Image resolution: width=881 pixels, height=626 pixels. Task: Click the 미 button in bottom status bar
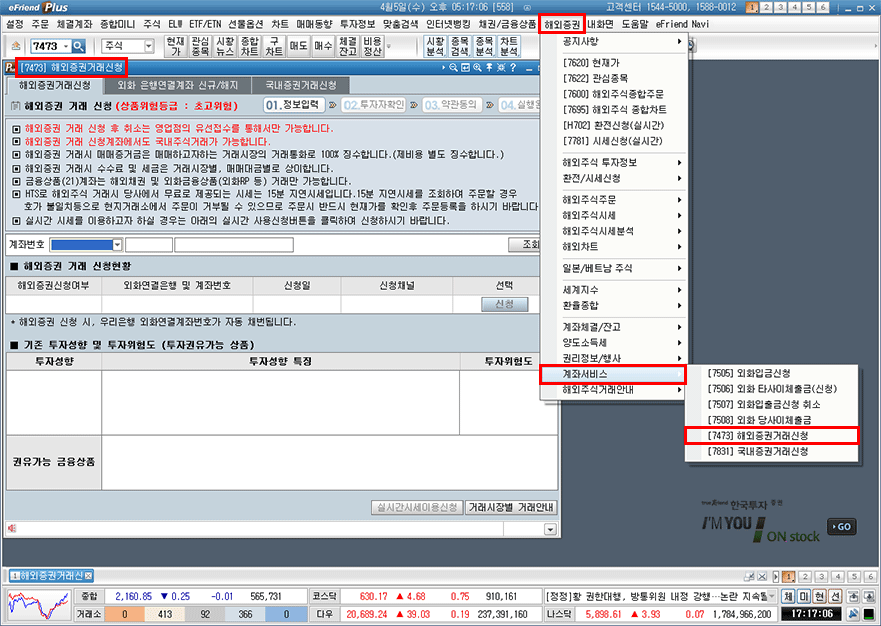click(804, 597)
